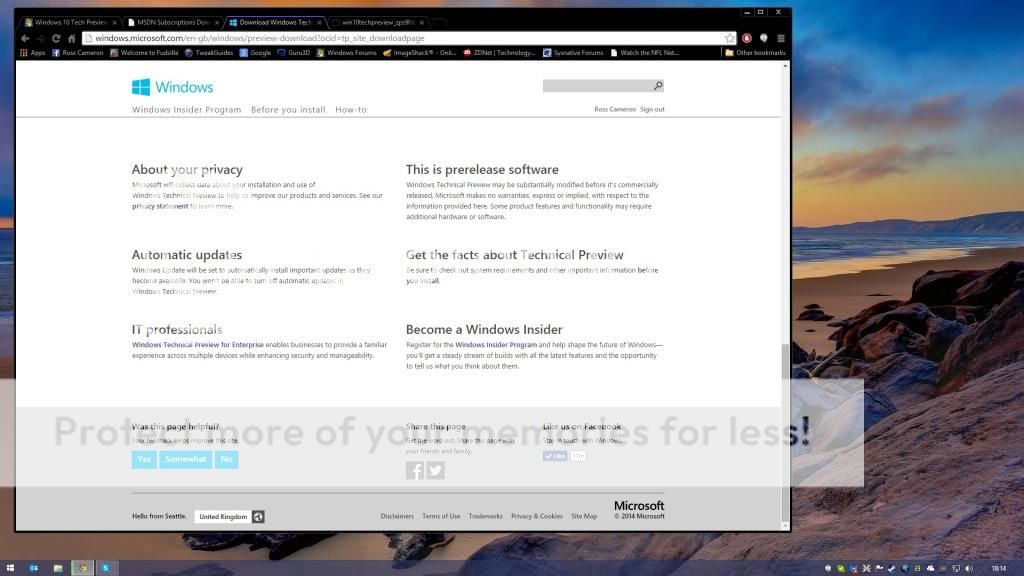Screen dimensions: 1024x576
Task: Click the browser back arrow
Action: [x=25, y=38]
